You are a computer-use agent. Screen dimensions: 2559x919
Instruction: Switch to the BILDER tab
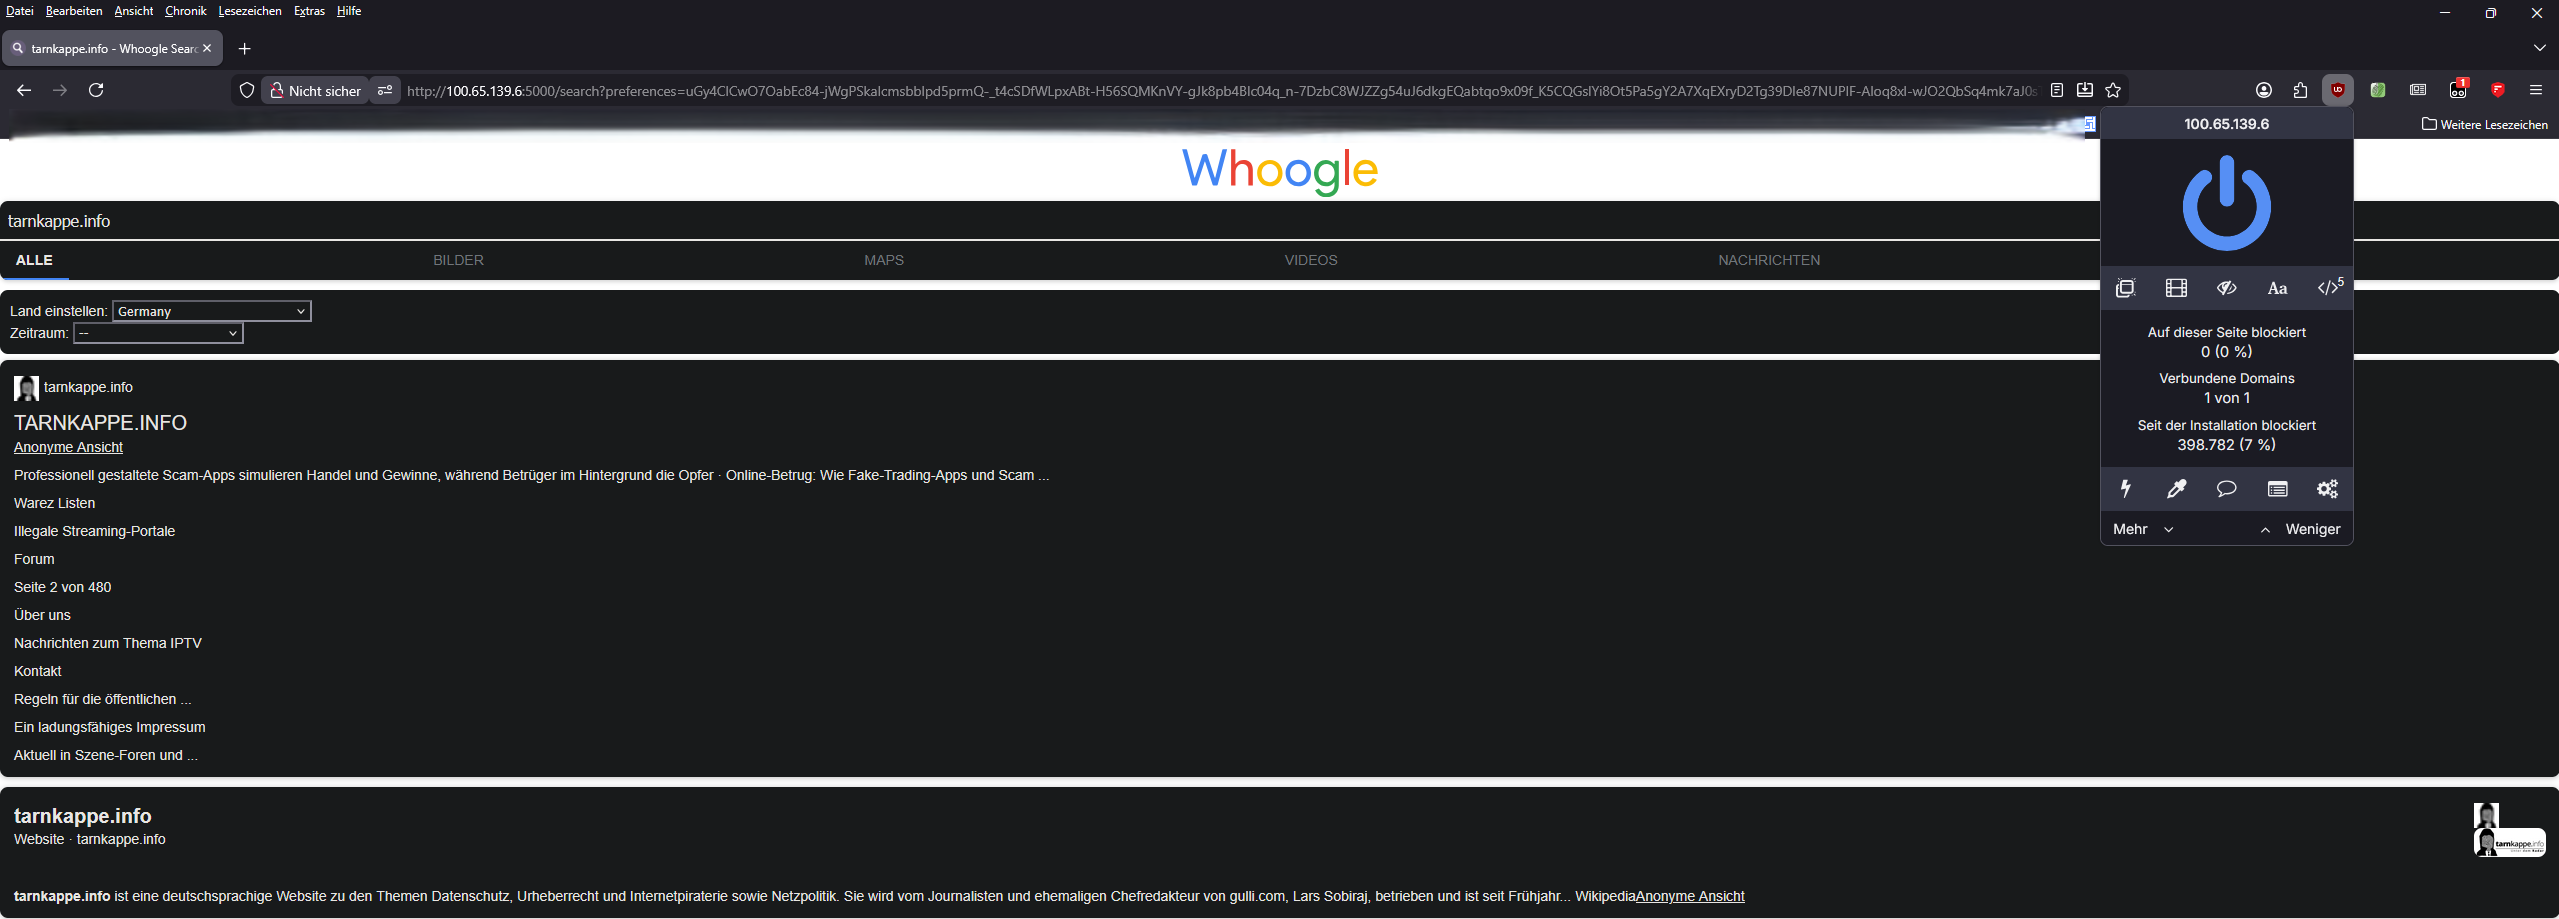[458, 260]
